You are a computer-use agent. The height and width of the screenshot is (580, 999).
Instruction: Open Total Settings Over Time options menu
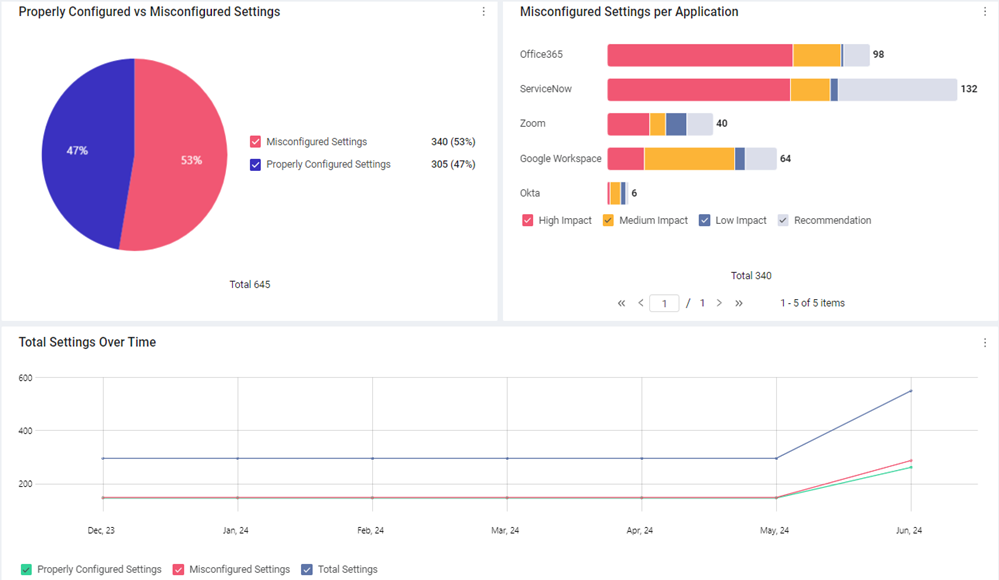984,343
